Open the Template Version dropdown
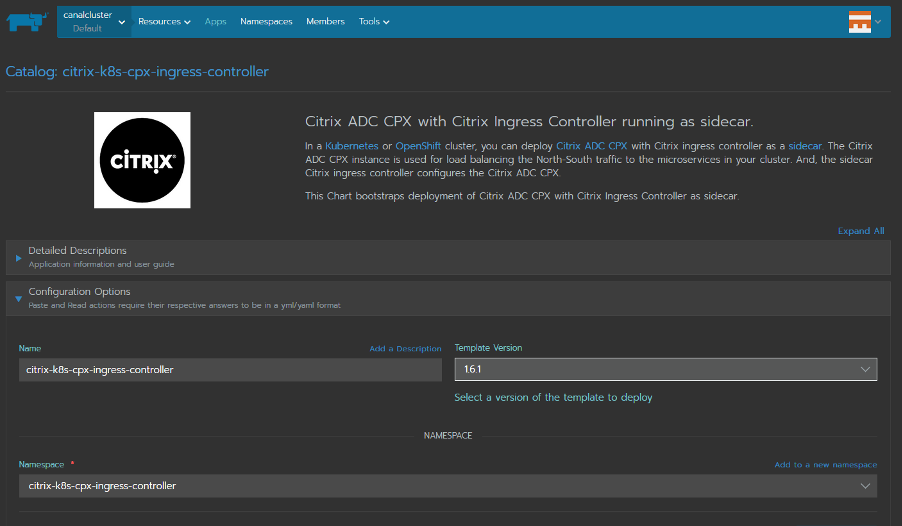This screenshot has height=526, width=902. click(666, 369)
